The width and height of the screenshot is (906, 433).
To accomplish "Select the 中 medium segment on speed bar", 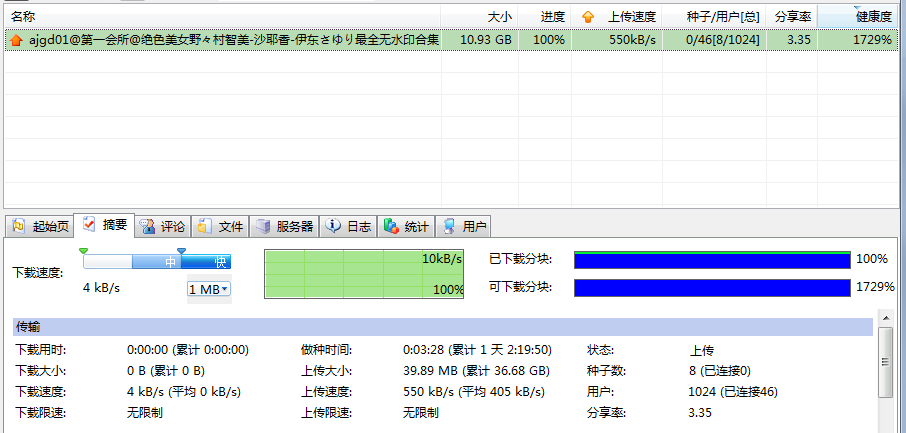I will pos(171,262).
